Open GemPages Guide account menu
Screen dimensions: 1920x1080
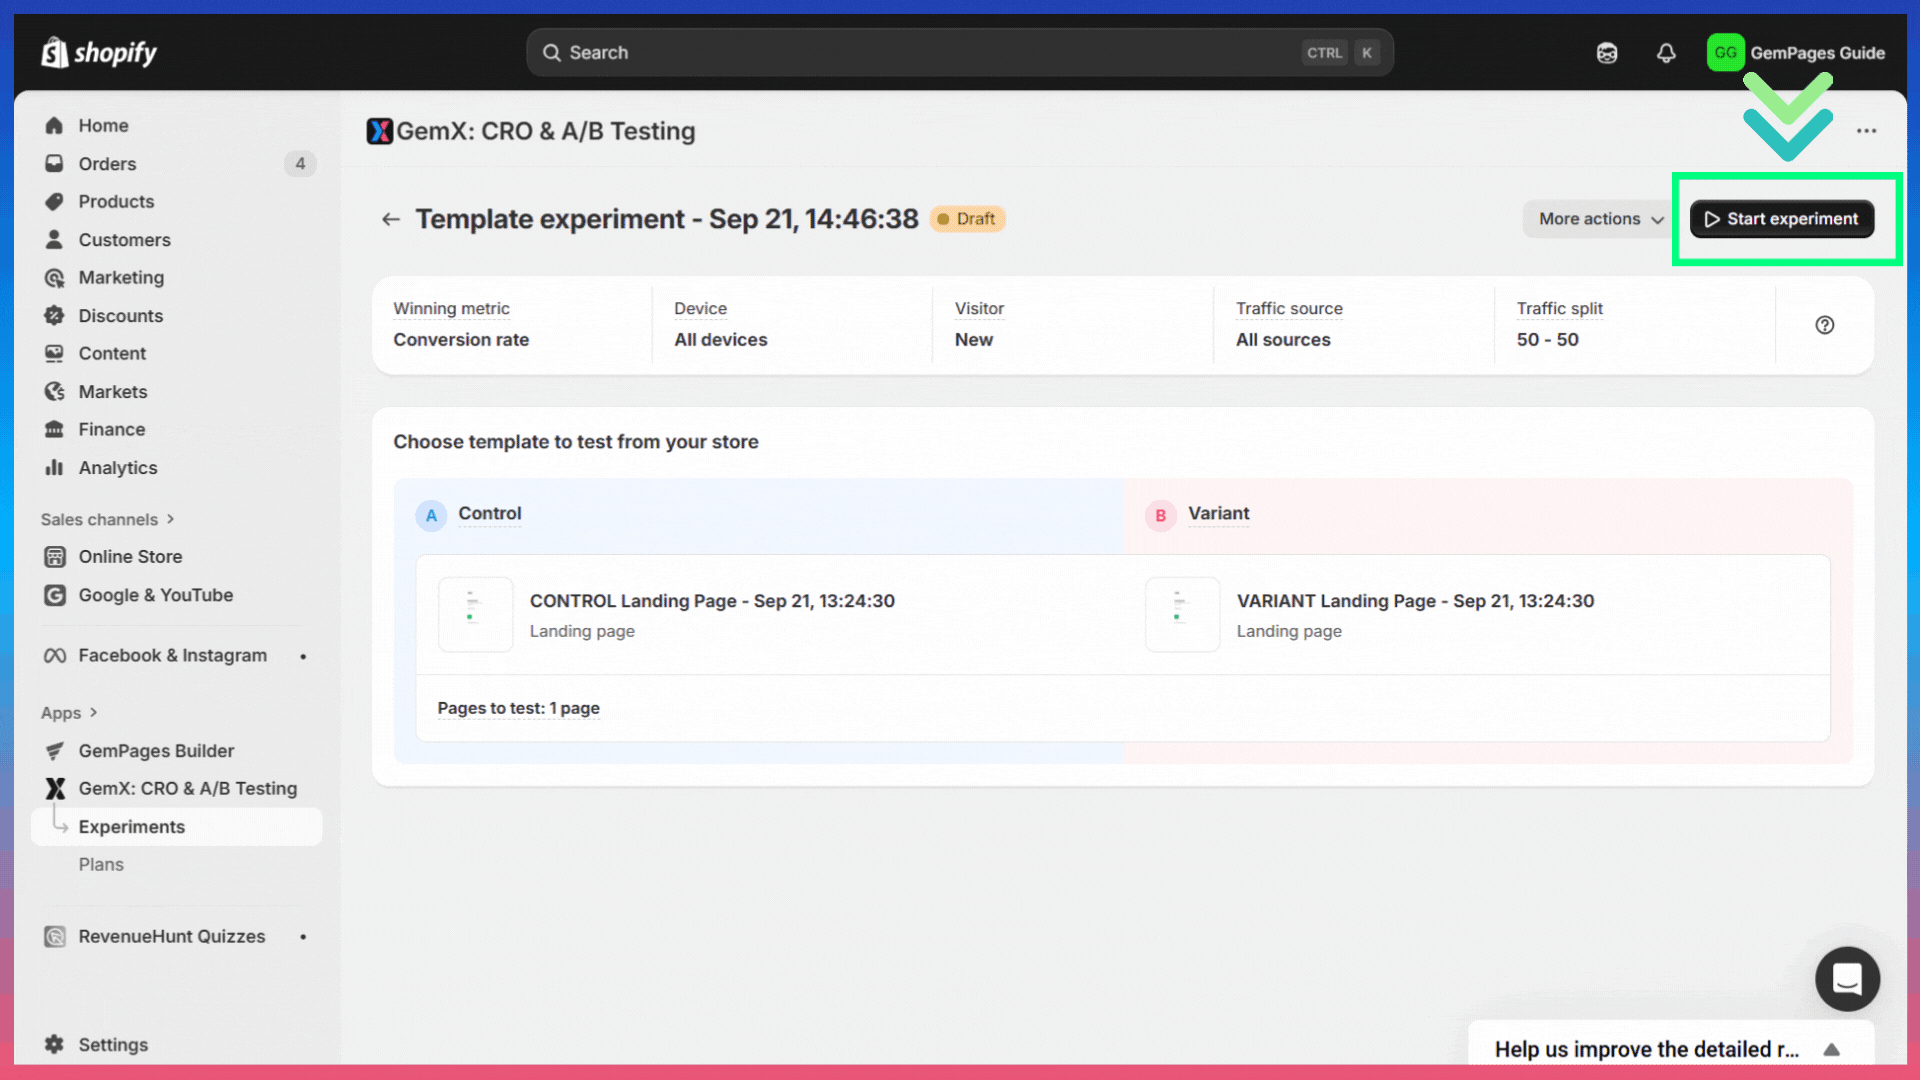[x=1796, y=53]
